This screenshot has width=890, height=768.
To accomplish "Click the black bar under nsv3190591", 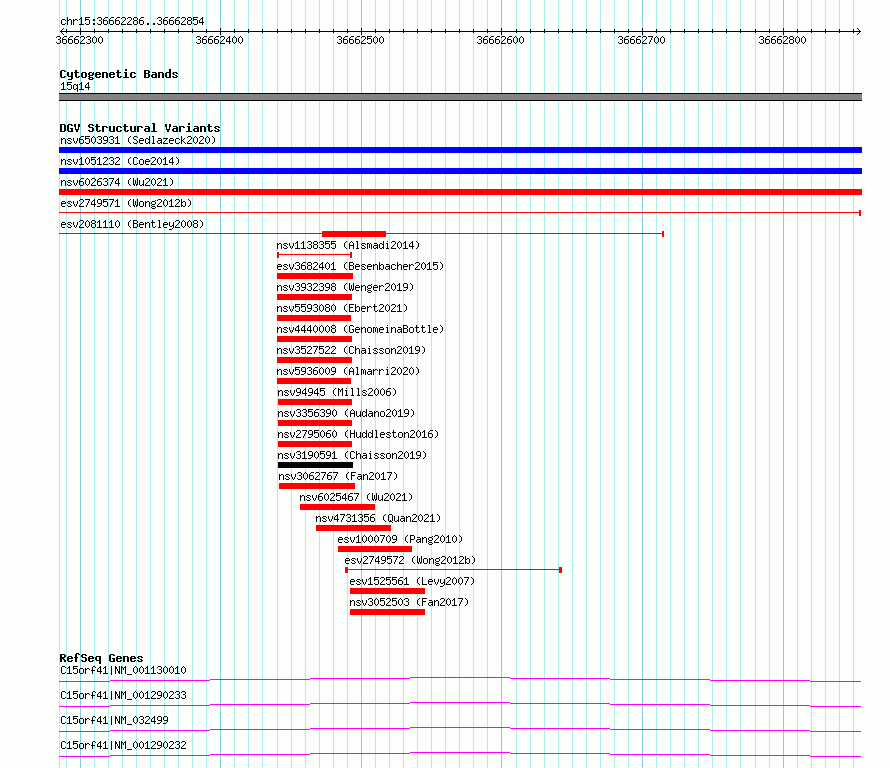I will [315, 465].
